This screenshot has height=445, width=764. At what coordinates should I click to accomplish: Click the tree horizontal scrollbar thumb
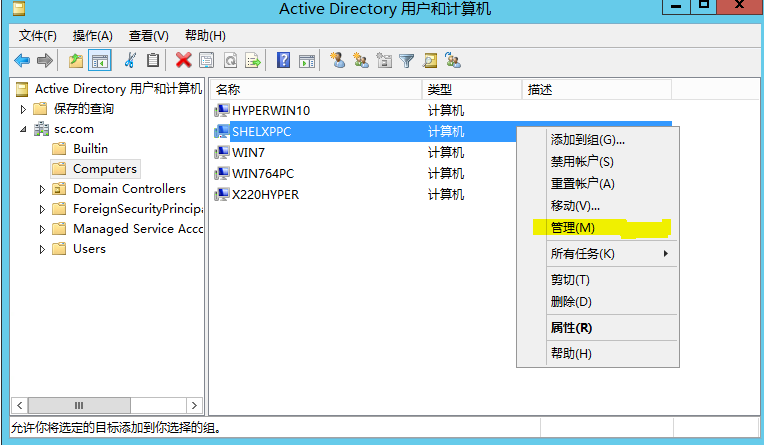pos(79,406)
